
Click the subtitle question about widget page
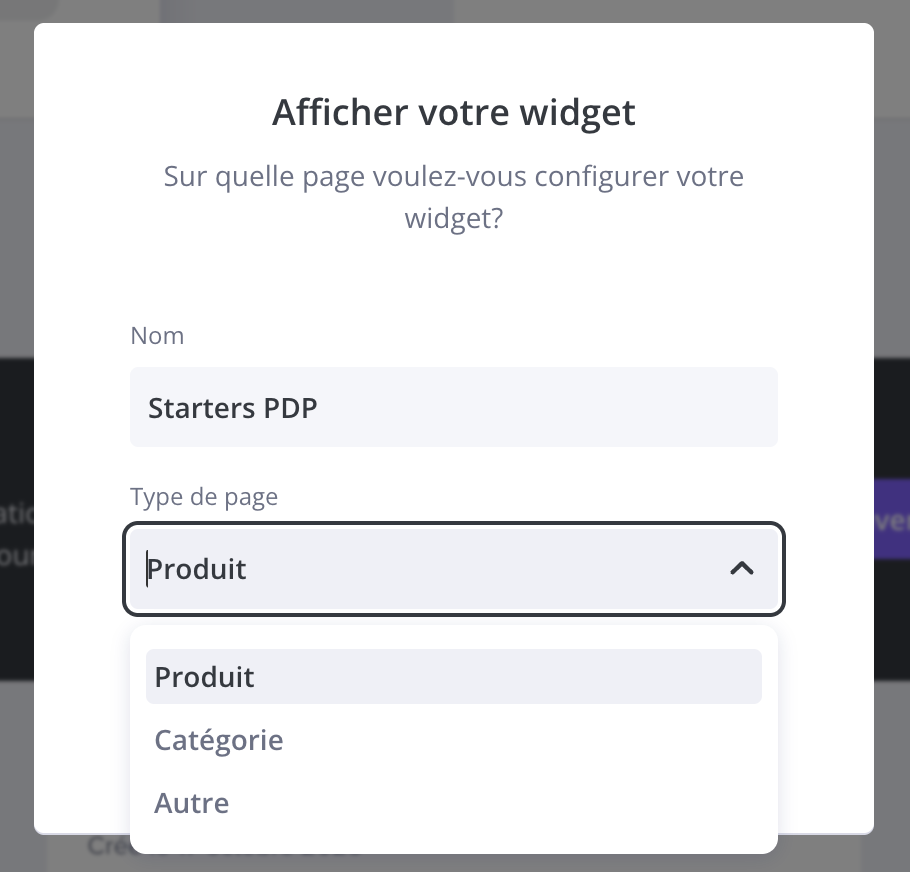click(x=453, y=197)
